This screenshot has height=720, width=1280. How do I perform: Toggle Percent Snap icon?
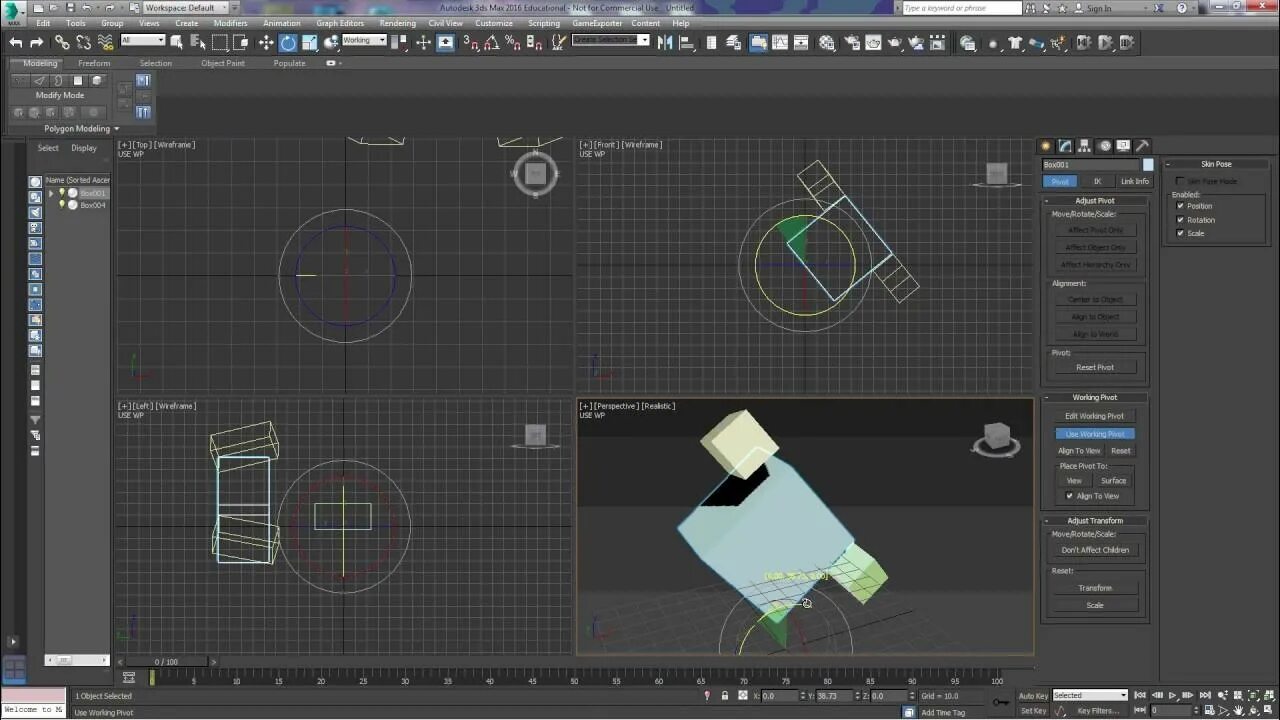[x=512, y=42]
